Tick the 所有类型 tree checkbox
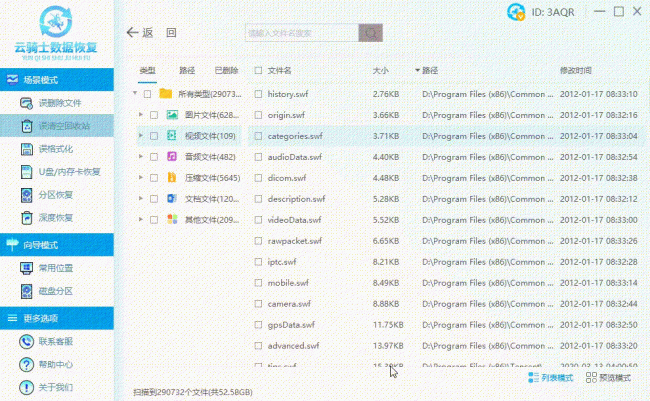The width and height of the screenshot is (650, 401). 147,94
